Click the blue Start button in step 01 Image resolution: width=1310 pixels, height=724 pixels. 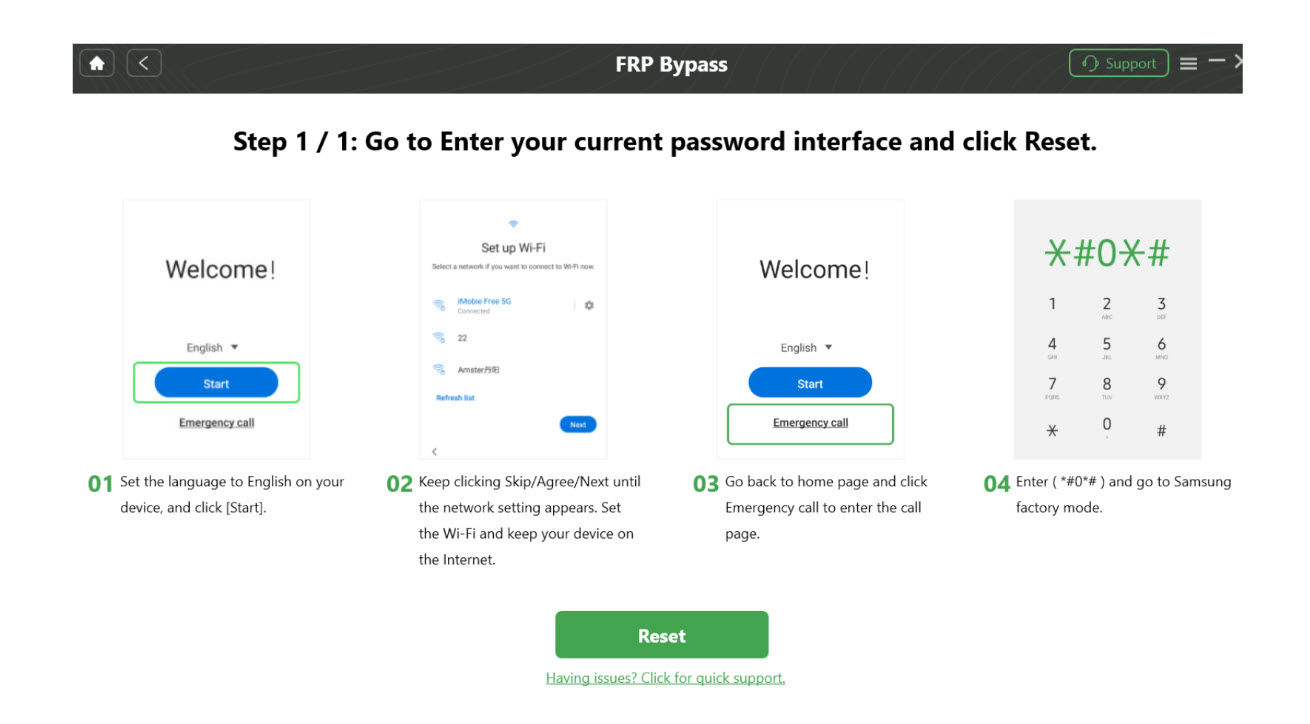[216, 383]
